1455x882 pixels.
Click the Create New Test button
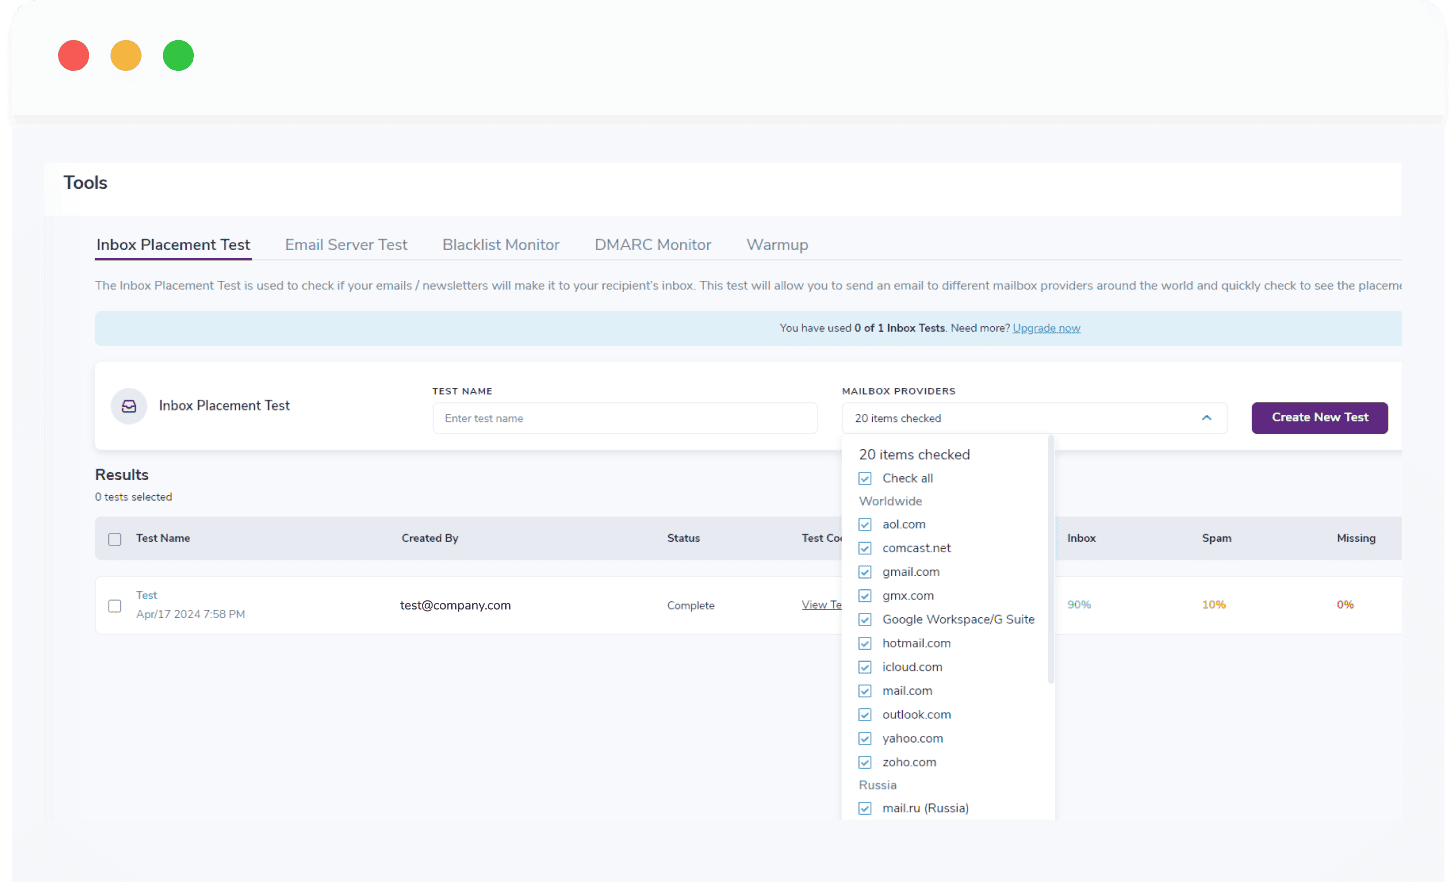[1319, 418]
